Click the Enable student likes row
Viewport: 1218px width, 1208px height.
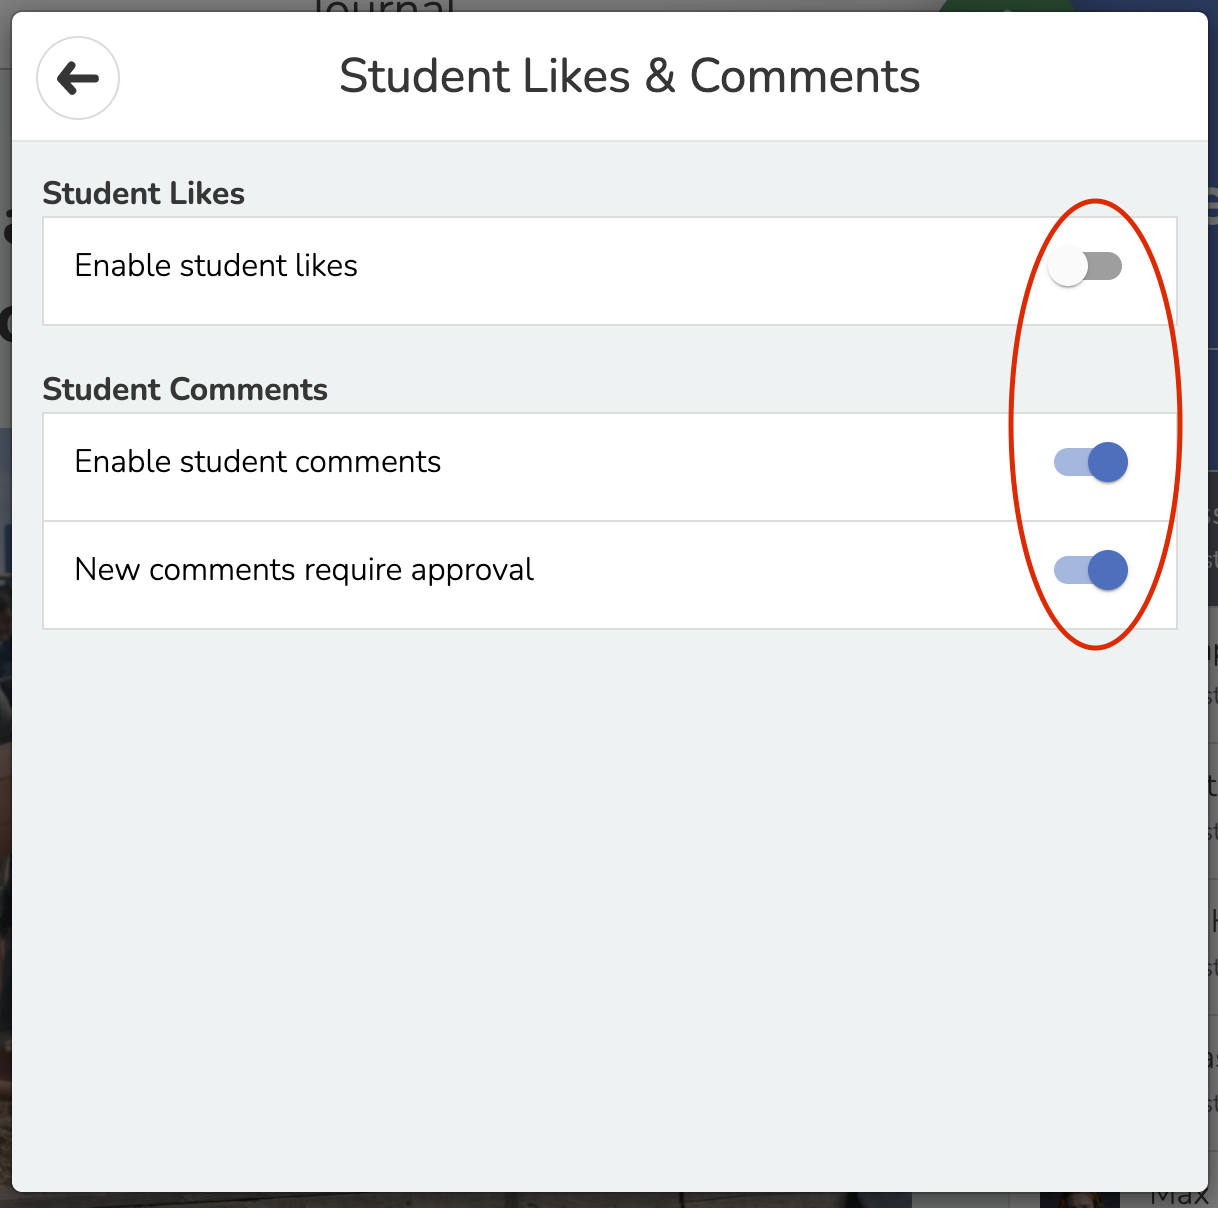point(500,266)
